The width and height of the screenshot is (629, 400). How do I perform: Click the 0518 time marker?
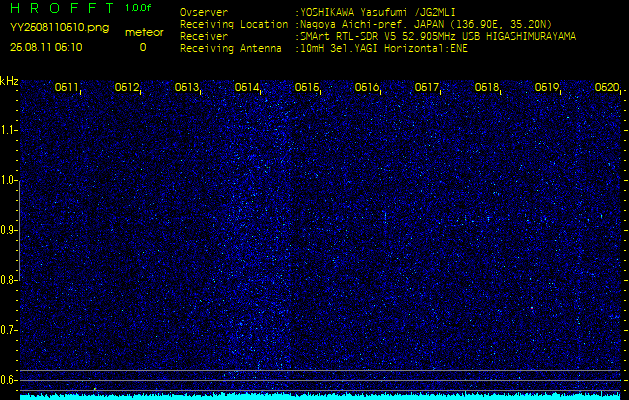(x=487, y=87)
